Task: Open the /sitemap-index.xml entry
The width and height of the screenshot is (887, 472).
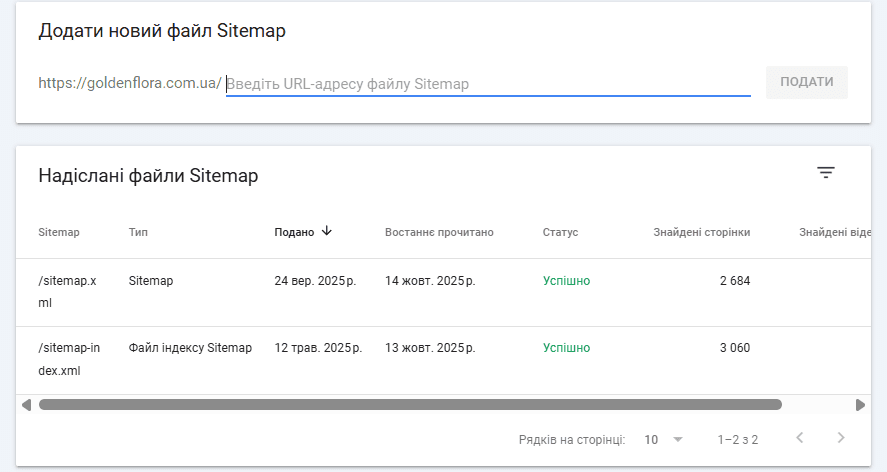Action: tap(67, 359)
